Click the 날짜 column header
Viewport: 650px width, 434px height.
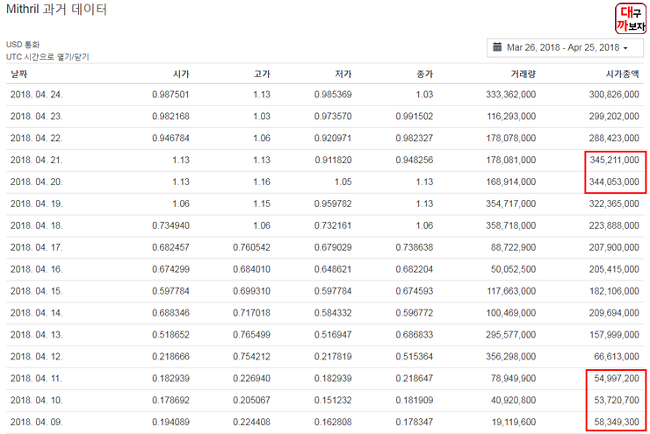(x=19, y=74)
